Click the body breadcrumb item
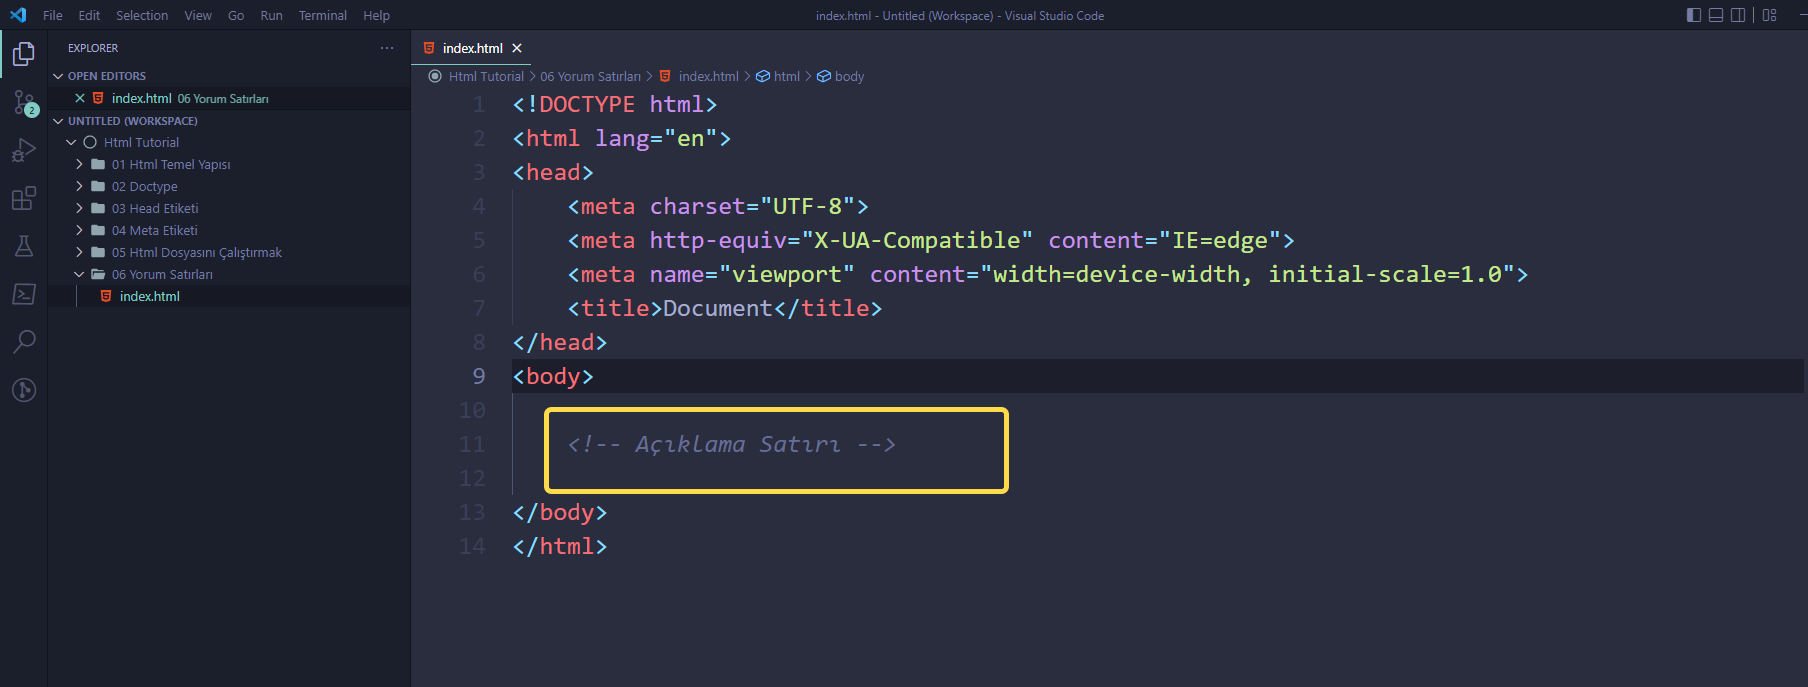The height and width of the screenshot is (687, 1808). [x=849, y=76]
